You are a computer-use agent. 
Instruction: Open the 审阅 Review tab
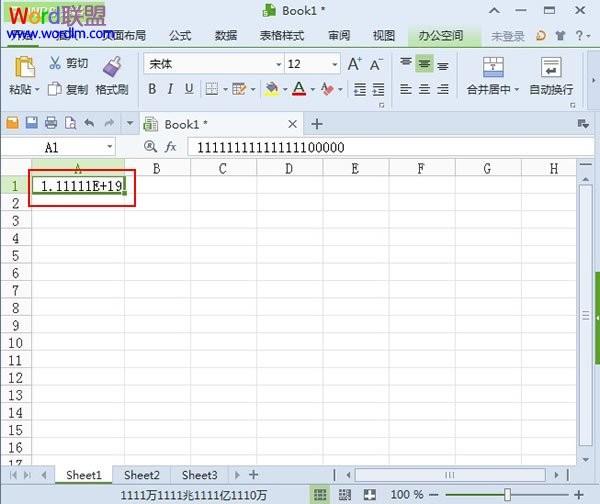point(339,36)
